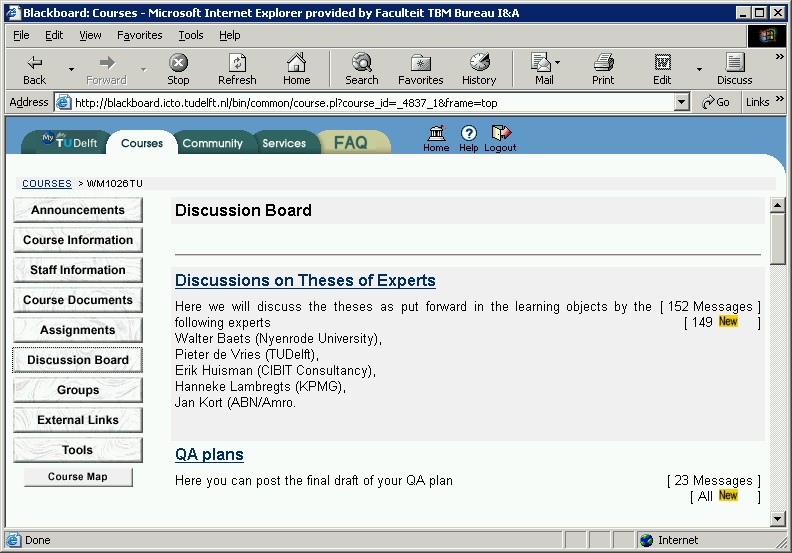The height and width of the screenshot is (553, 792).
Task: Open the QA plans forum link
Action: [209, 454]
